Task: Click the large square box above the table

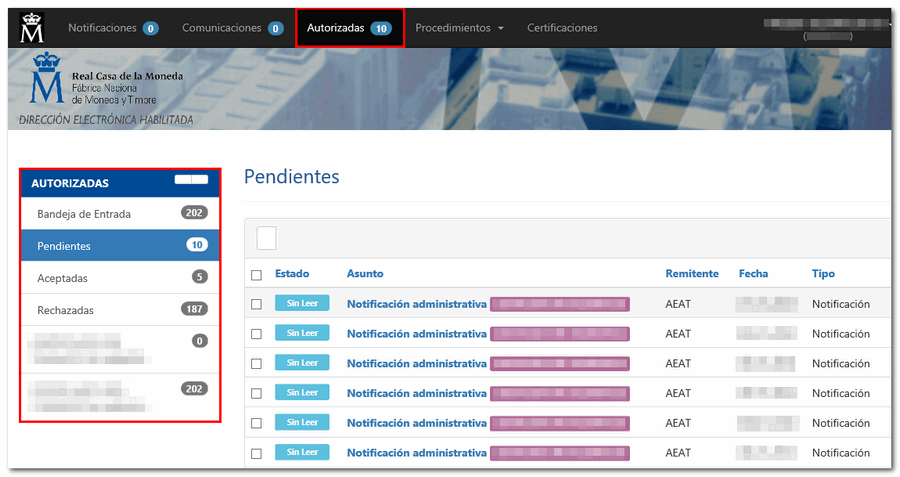Action: pyautogui.click(x=266, y=238)
